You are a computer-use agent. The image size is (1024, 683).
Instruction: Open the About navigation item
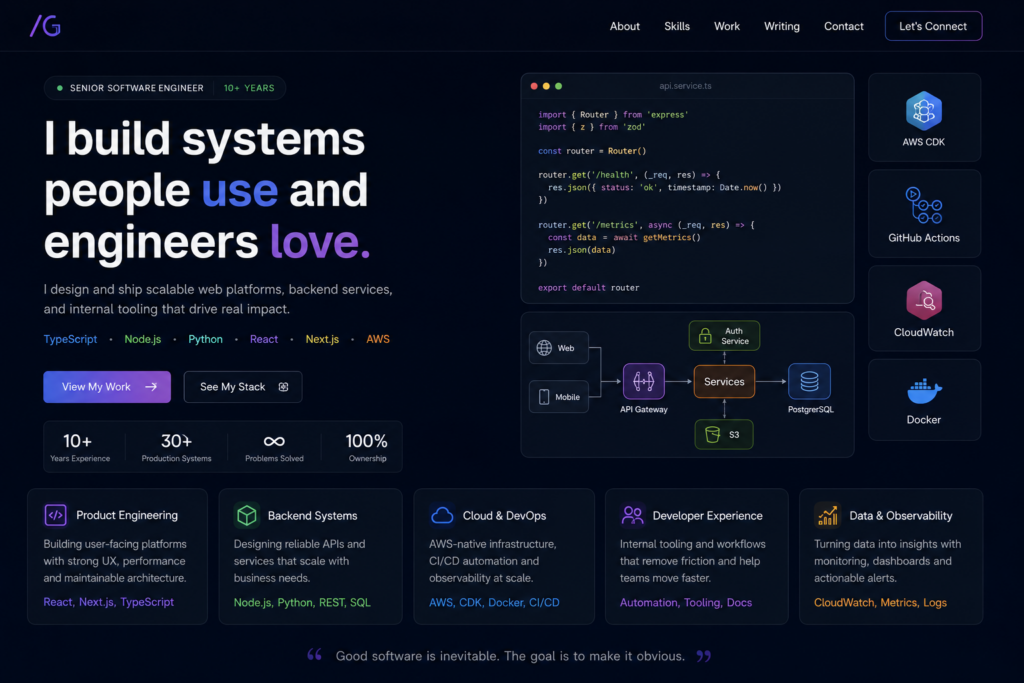click(624, 26)
